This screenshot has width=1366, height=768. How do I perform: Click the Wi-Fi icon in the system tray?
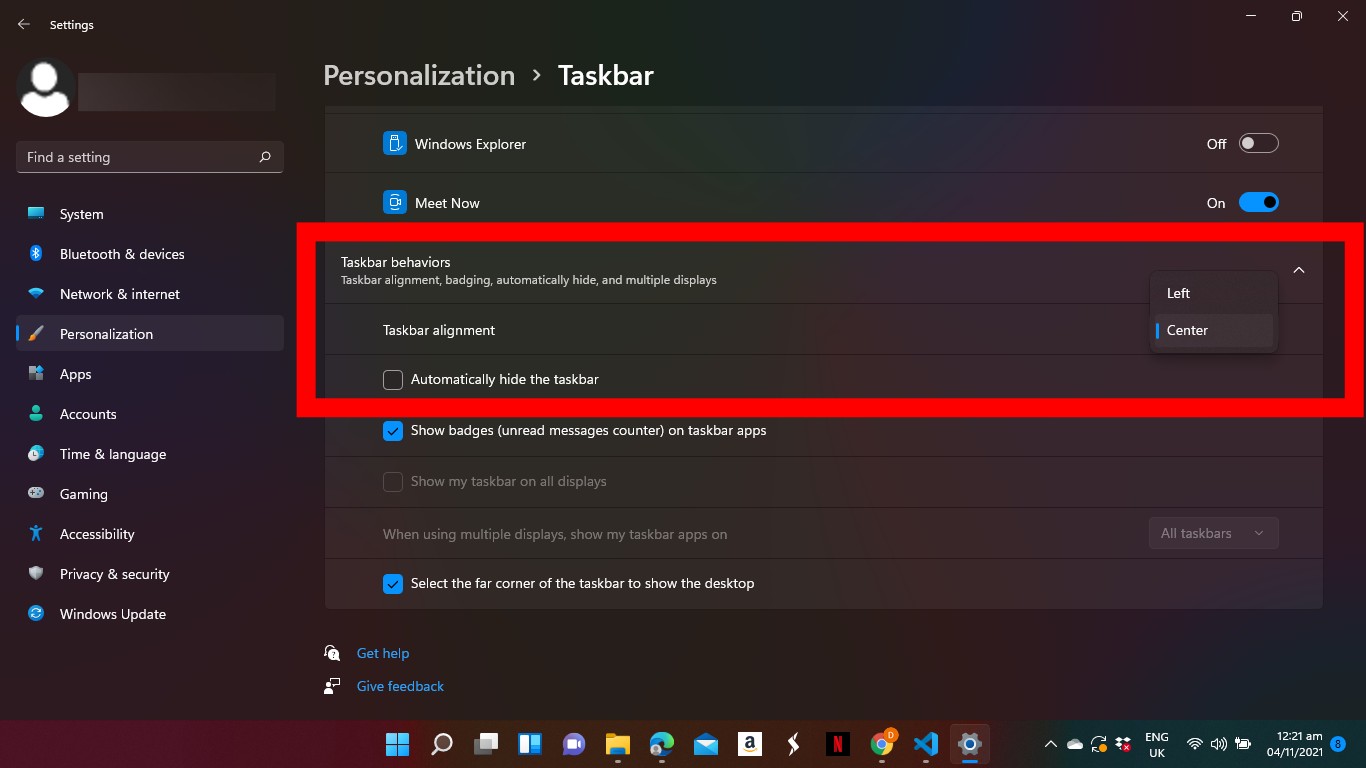1194,744
